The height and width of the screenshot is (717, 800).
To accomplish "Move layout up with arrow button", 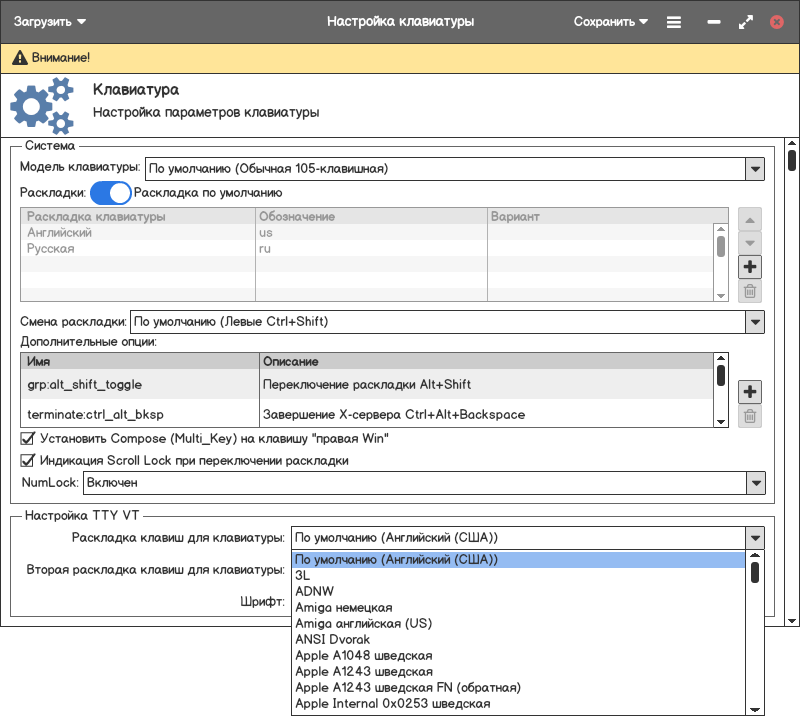I will point(750,218).
